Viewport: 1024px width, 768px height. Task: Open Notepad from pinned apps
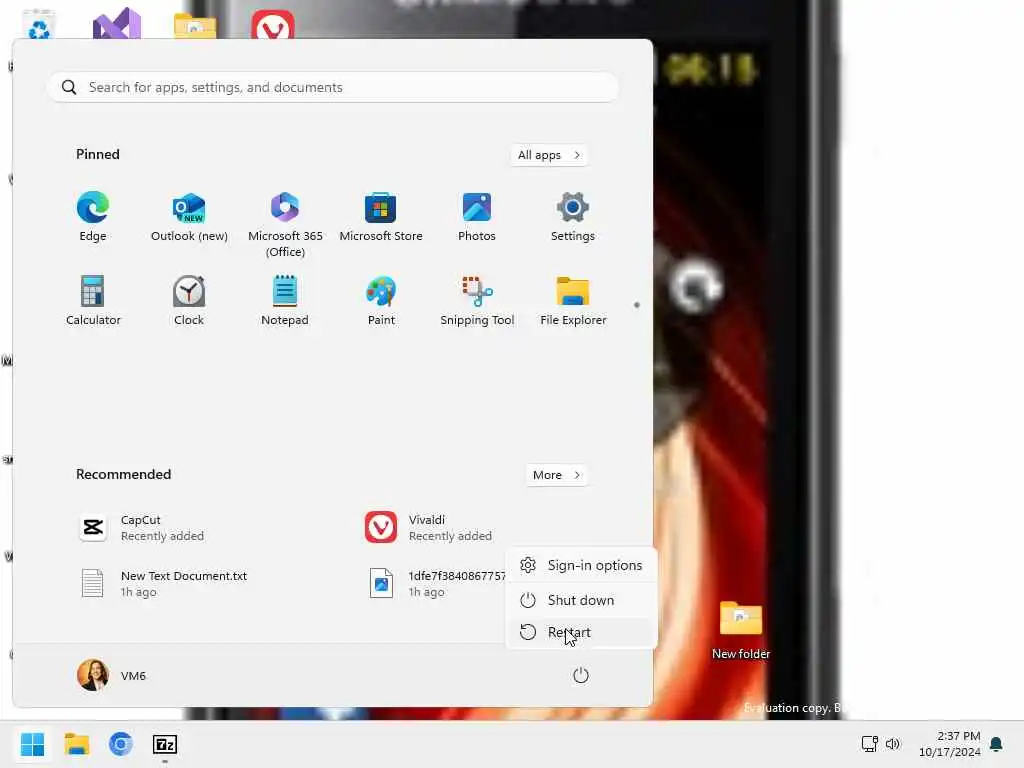click(285, 300)
